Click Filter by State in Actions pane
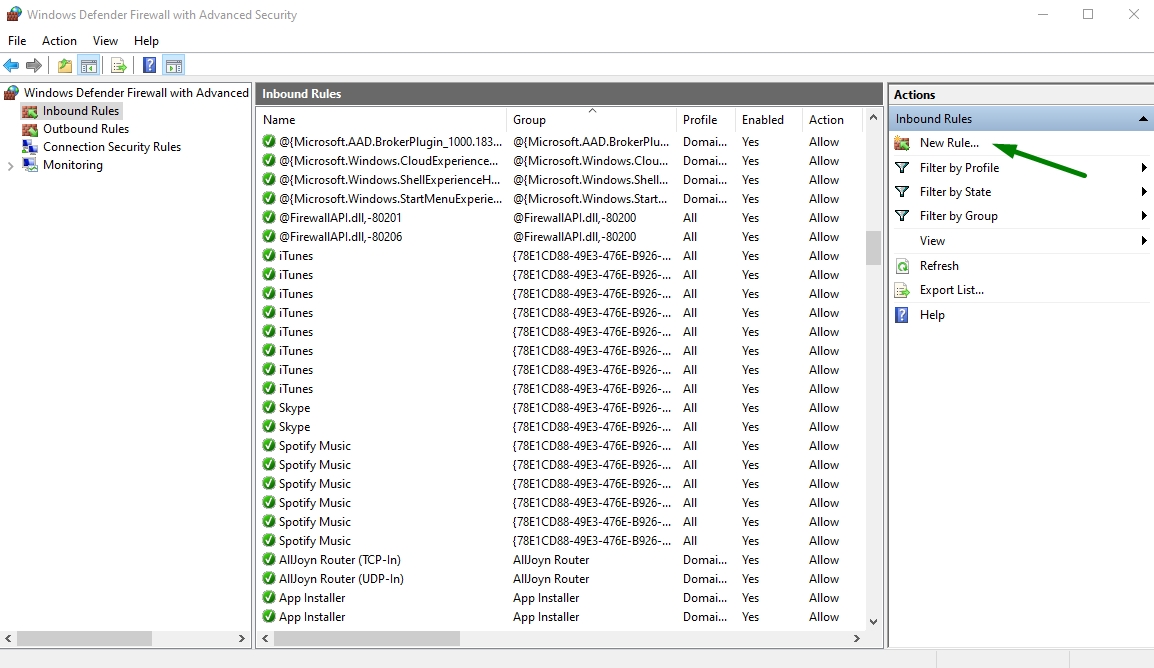Image resolution: width=1154 pixels, height=668 pixels. point(955,192)
